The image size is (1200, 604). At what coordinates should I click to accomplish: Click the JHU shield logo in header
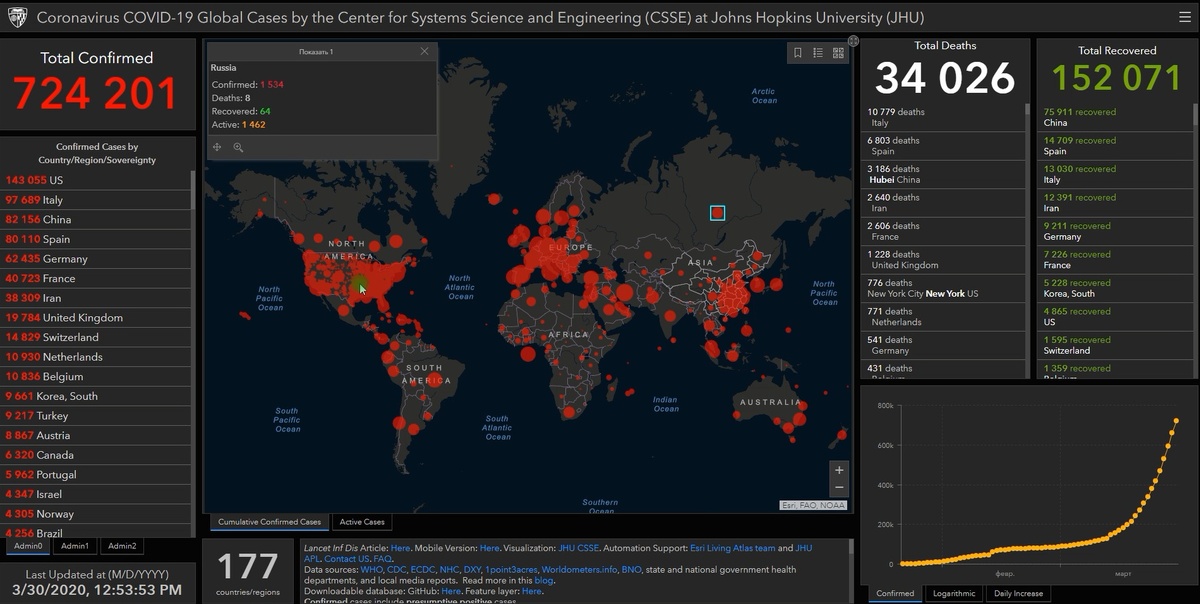[x=16, y=18]
